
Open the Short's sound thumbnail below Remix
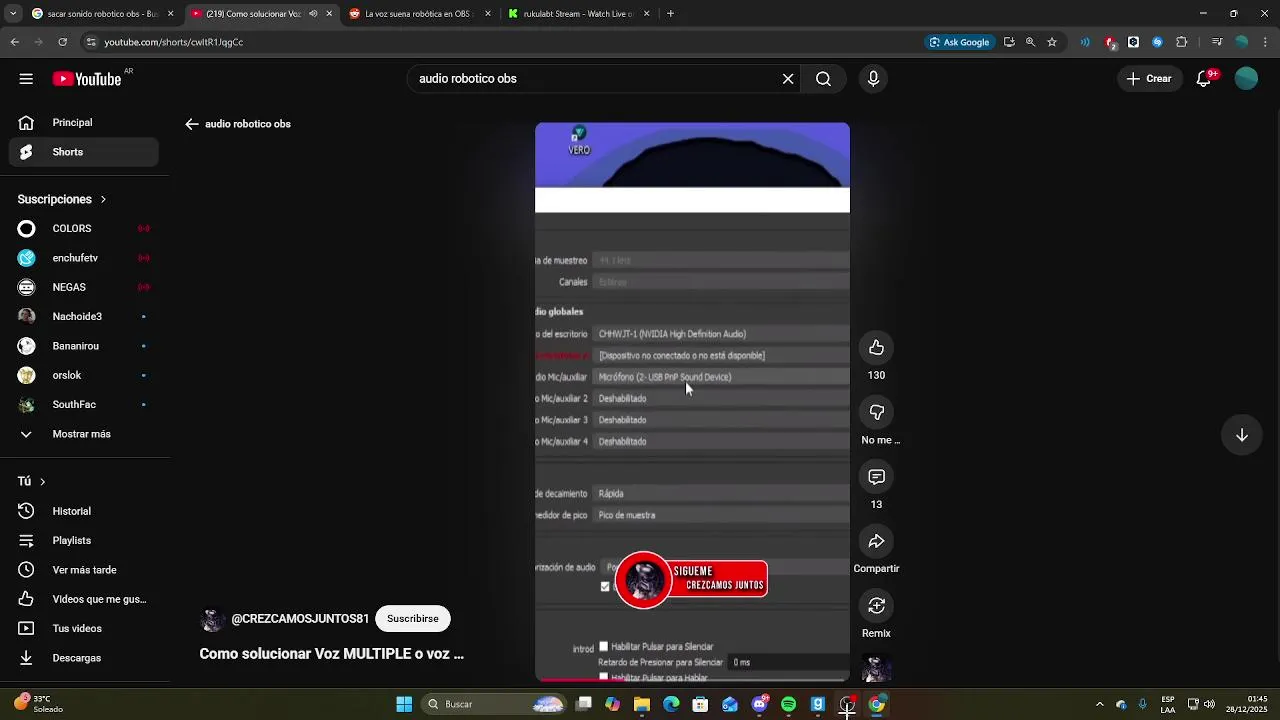tap(876, 668)
